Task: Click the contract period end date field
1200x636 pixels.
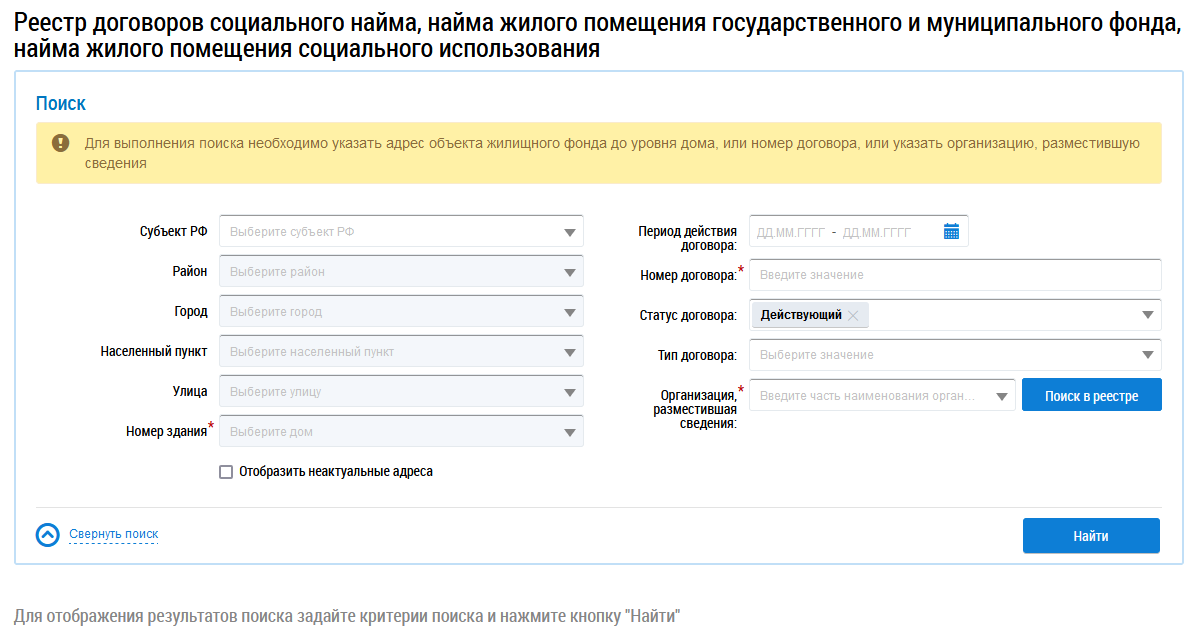Action: 877,232
